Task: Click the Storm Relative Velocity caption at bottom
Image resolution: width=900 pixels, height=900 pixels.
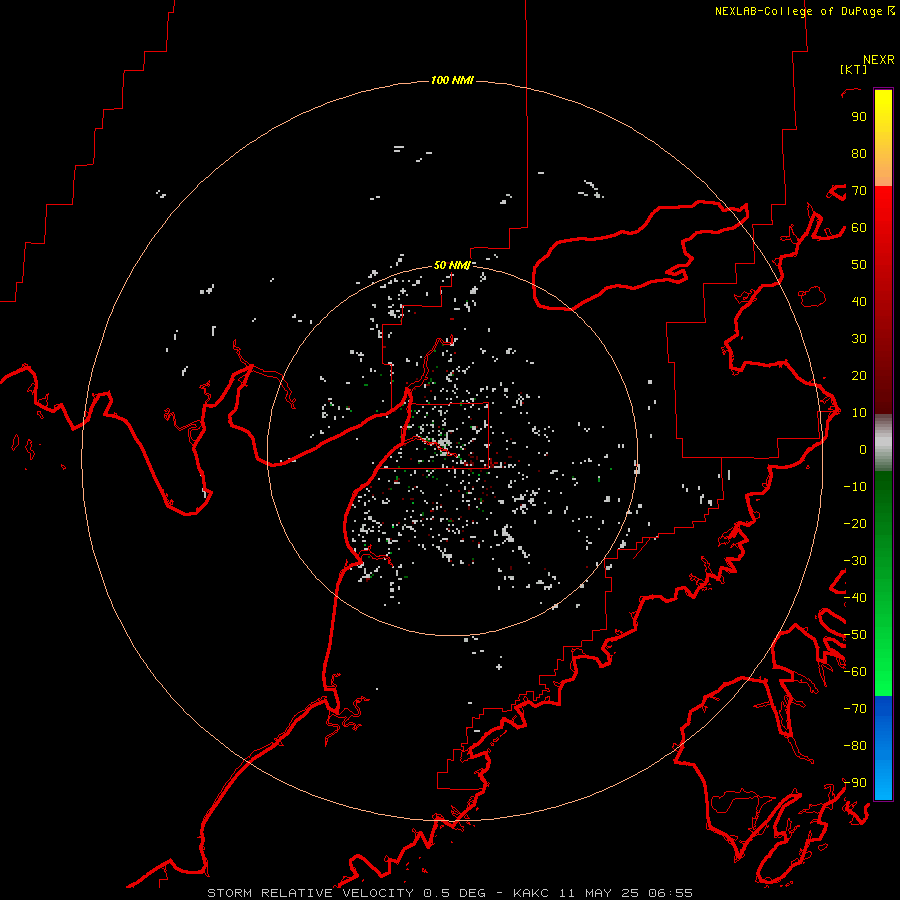Action: point(450,893)
